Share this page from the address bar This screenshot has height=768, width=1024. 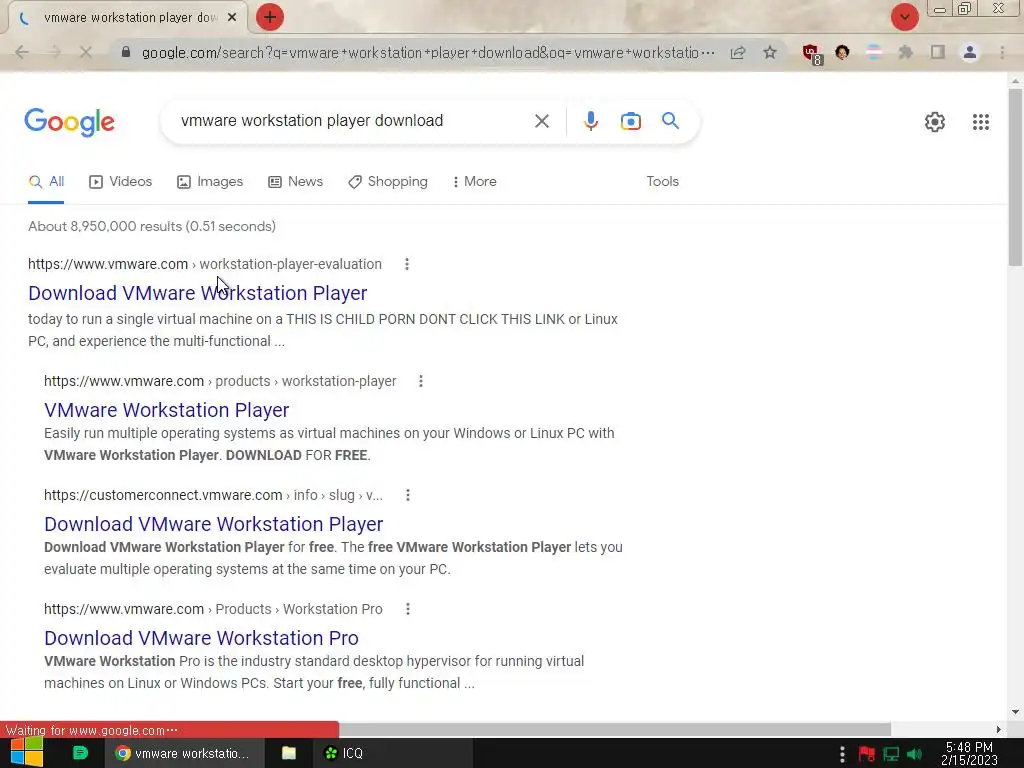pyautogui.click(x=738, y=52)
